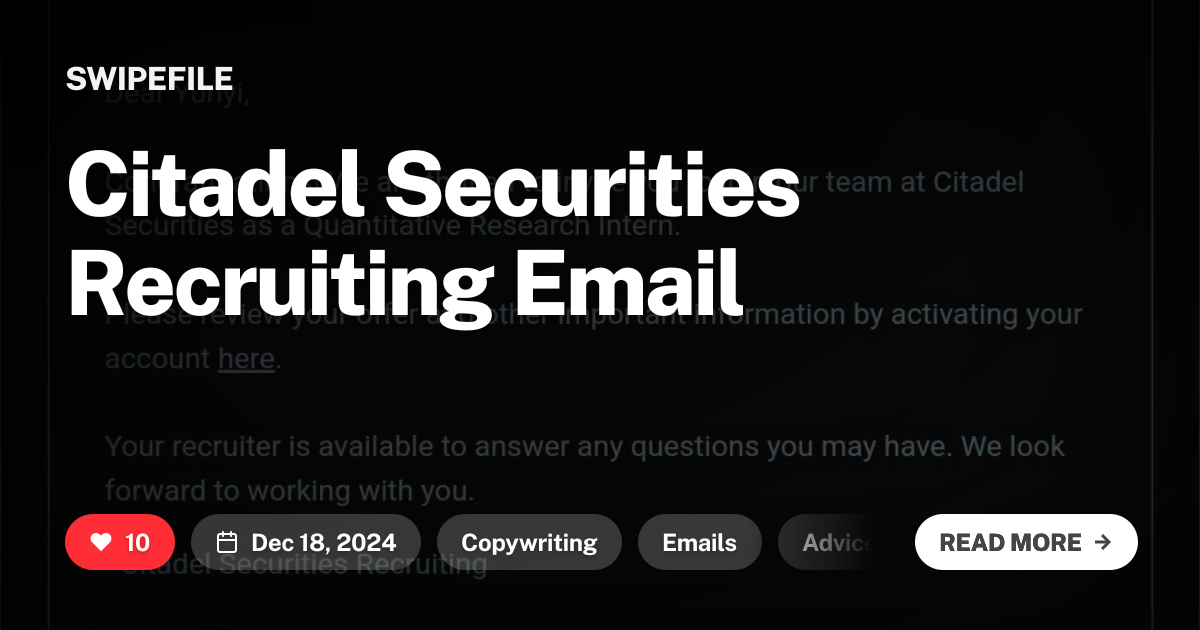1200x630 pixels.
Task: Click the red heart like icon
Action: click(x=99, y=542)
